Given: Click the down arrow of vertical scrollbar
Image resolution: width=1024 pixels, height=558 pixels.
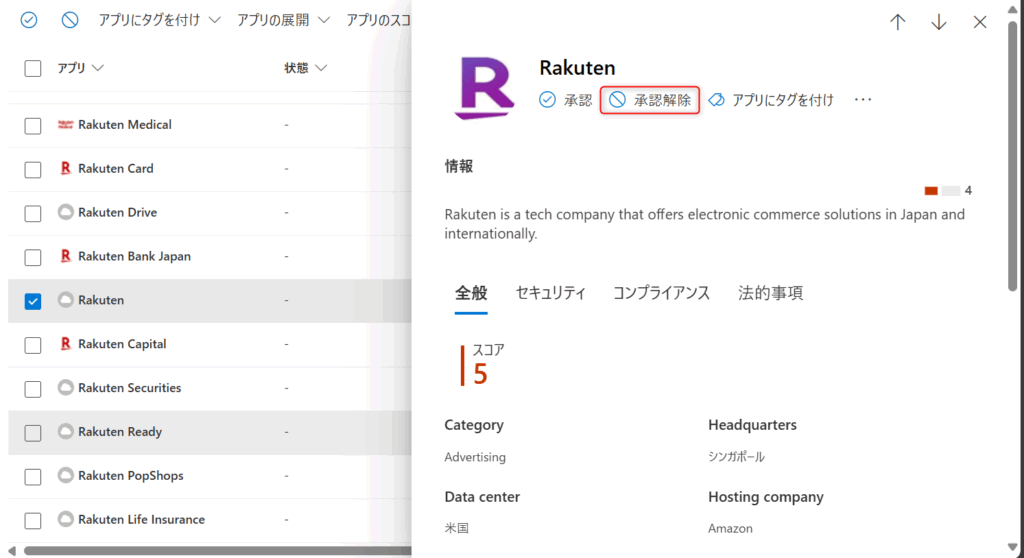Looking at the screenshot, I should click(x=1012, y=548).
